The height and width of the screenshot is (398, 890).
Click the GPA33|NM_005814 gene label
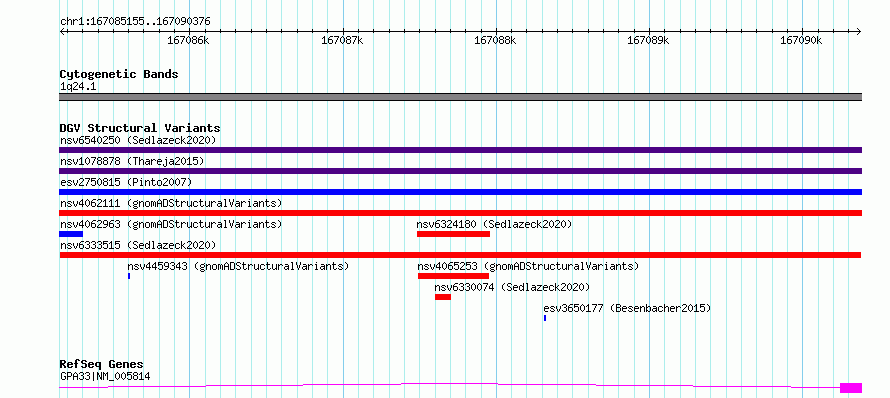[105, 376]
